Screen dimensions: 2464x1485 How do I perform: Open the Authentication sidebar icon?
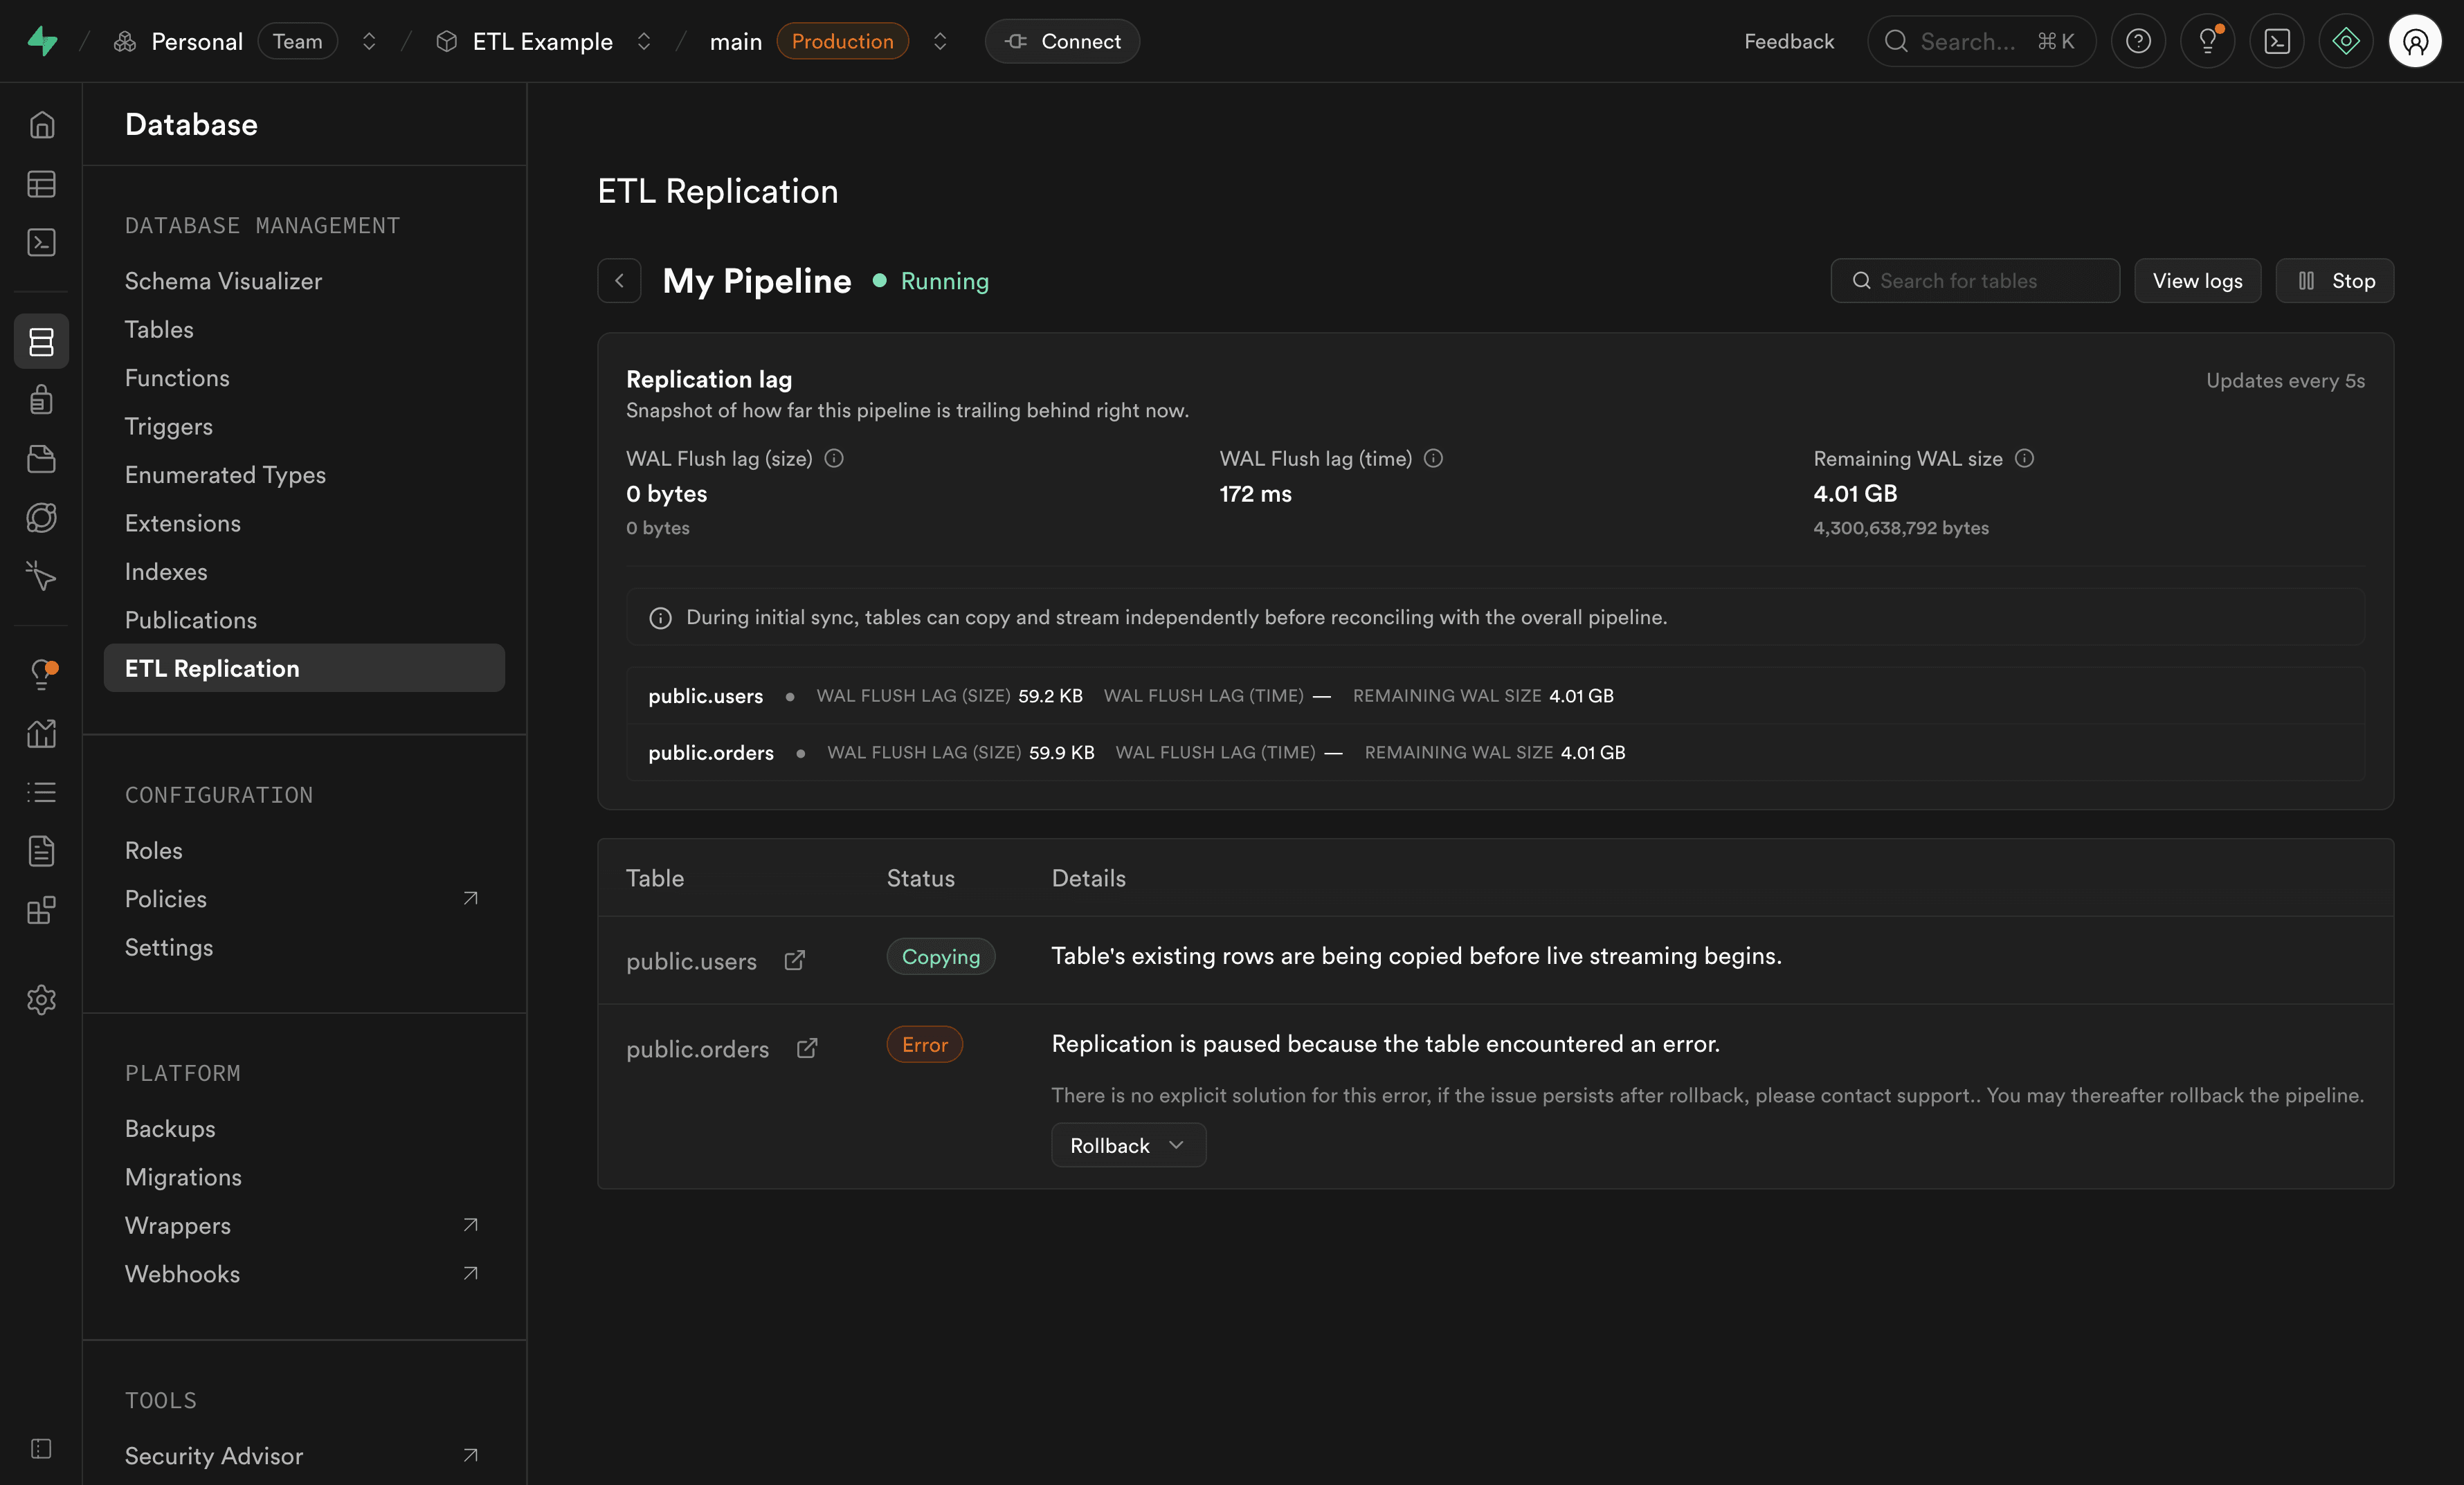click(x=41, y=400)
